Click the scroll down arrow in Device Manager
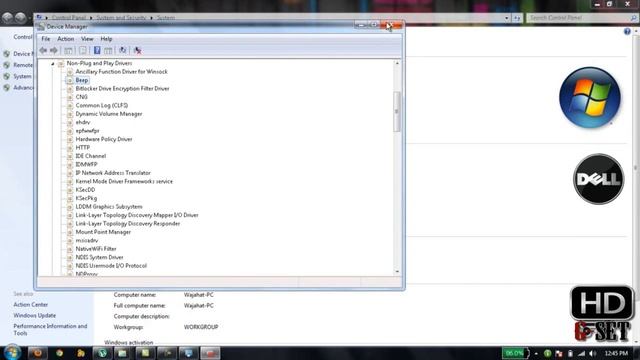Screen dimensions: 640x360 (397, 271)
